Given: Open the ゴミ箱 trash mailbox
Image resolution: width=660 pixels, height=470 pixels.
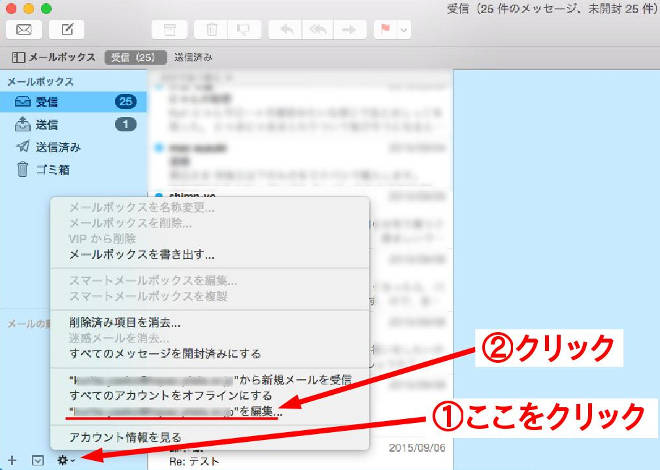Looking at the screenshot, I should tap(48, 169).
